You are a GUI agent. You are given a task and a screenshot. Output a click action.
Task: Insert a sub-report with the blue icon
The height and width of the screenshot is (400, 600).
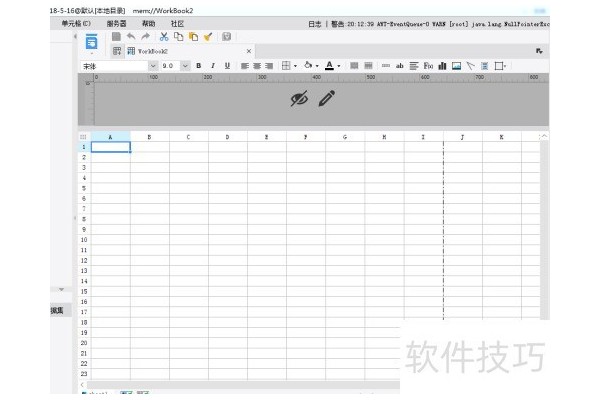pos(484,66)
